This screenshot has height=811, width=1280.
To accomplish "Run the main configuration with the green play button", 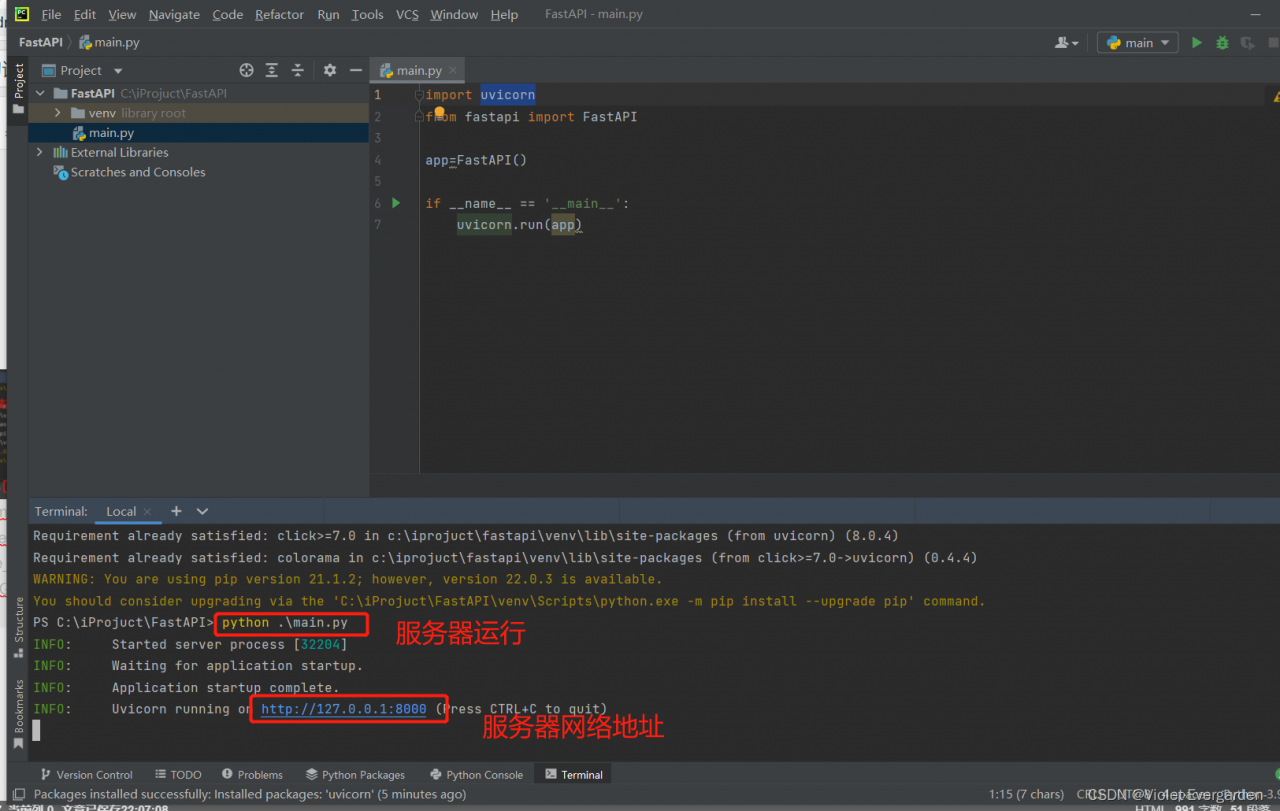I will coord(1196,43).
